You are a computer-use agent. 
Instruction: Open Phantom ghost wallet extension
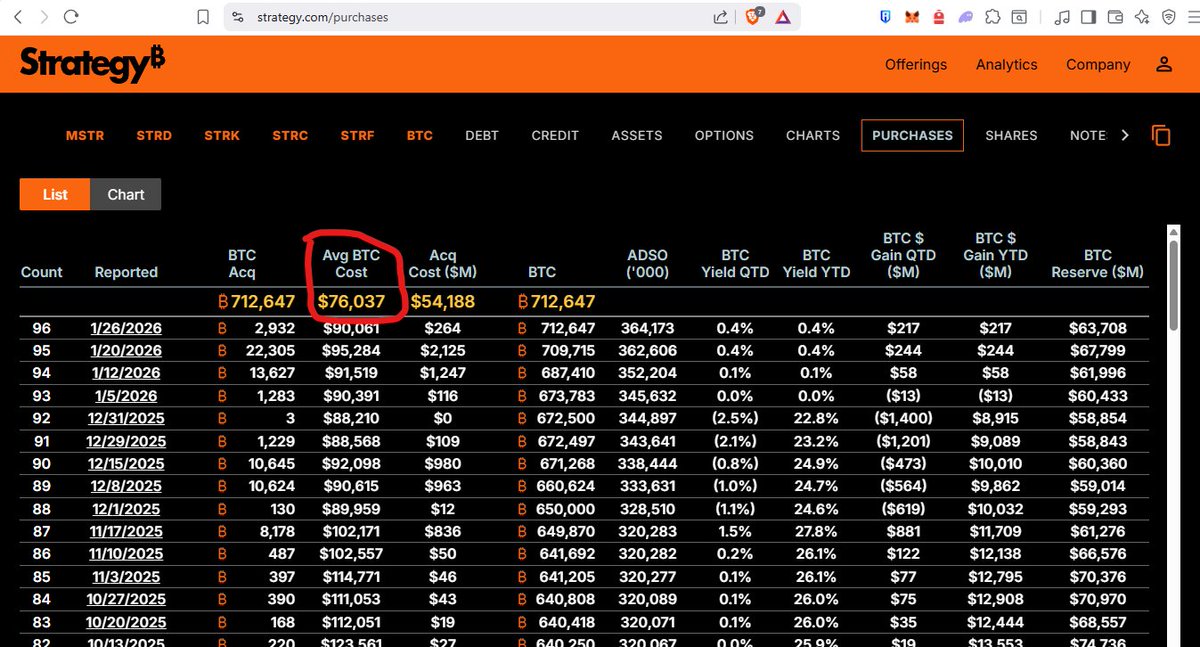[965, 17]
